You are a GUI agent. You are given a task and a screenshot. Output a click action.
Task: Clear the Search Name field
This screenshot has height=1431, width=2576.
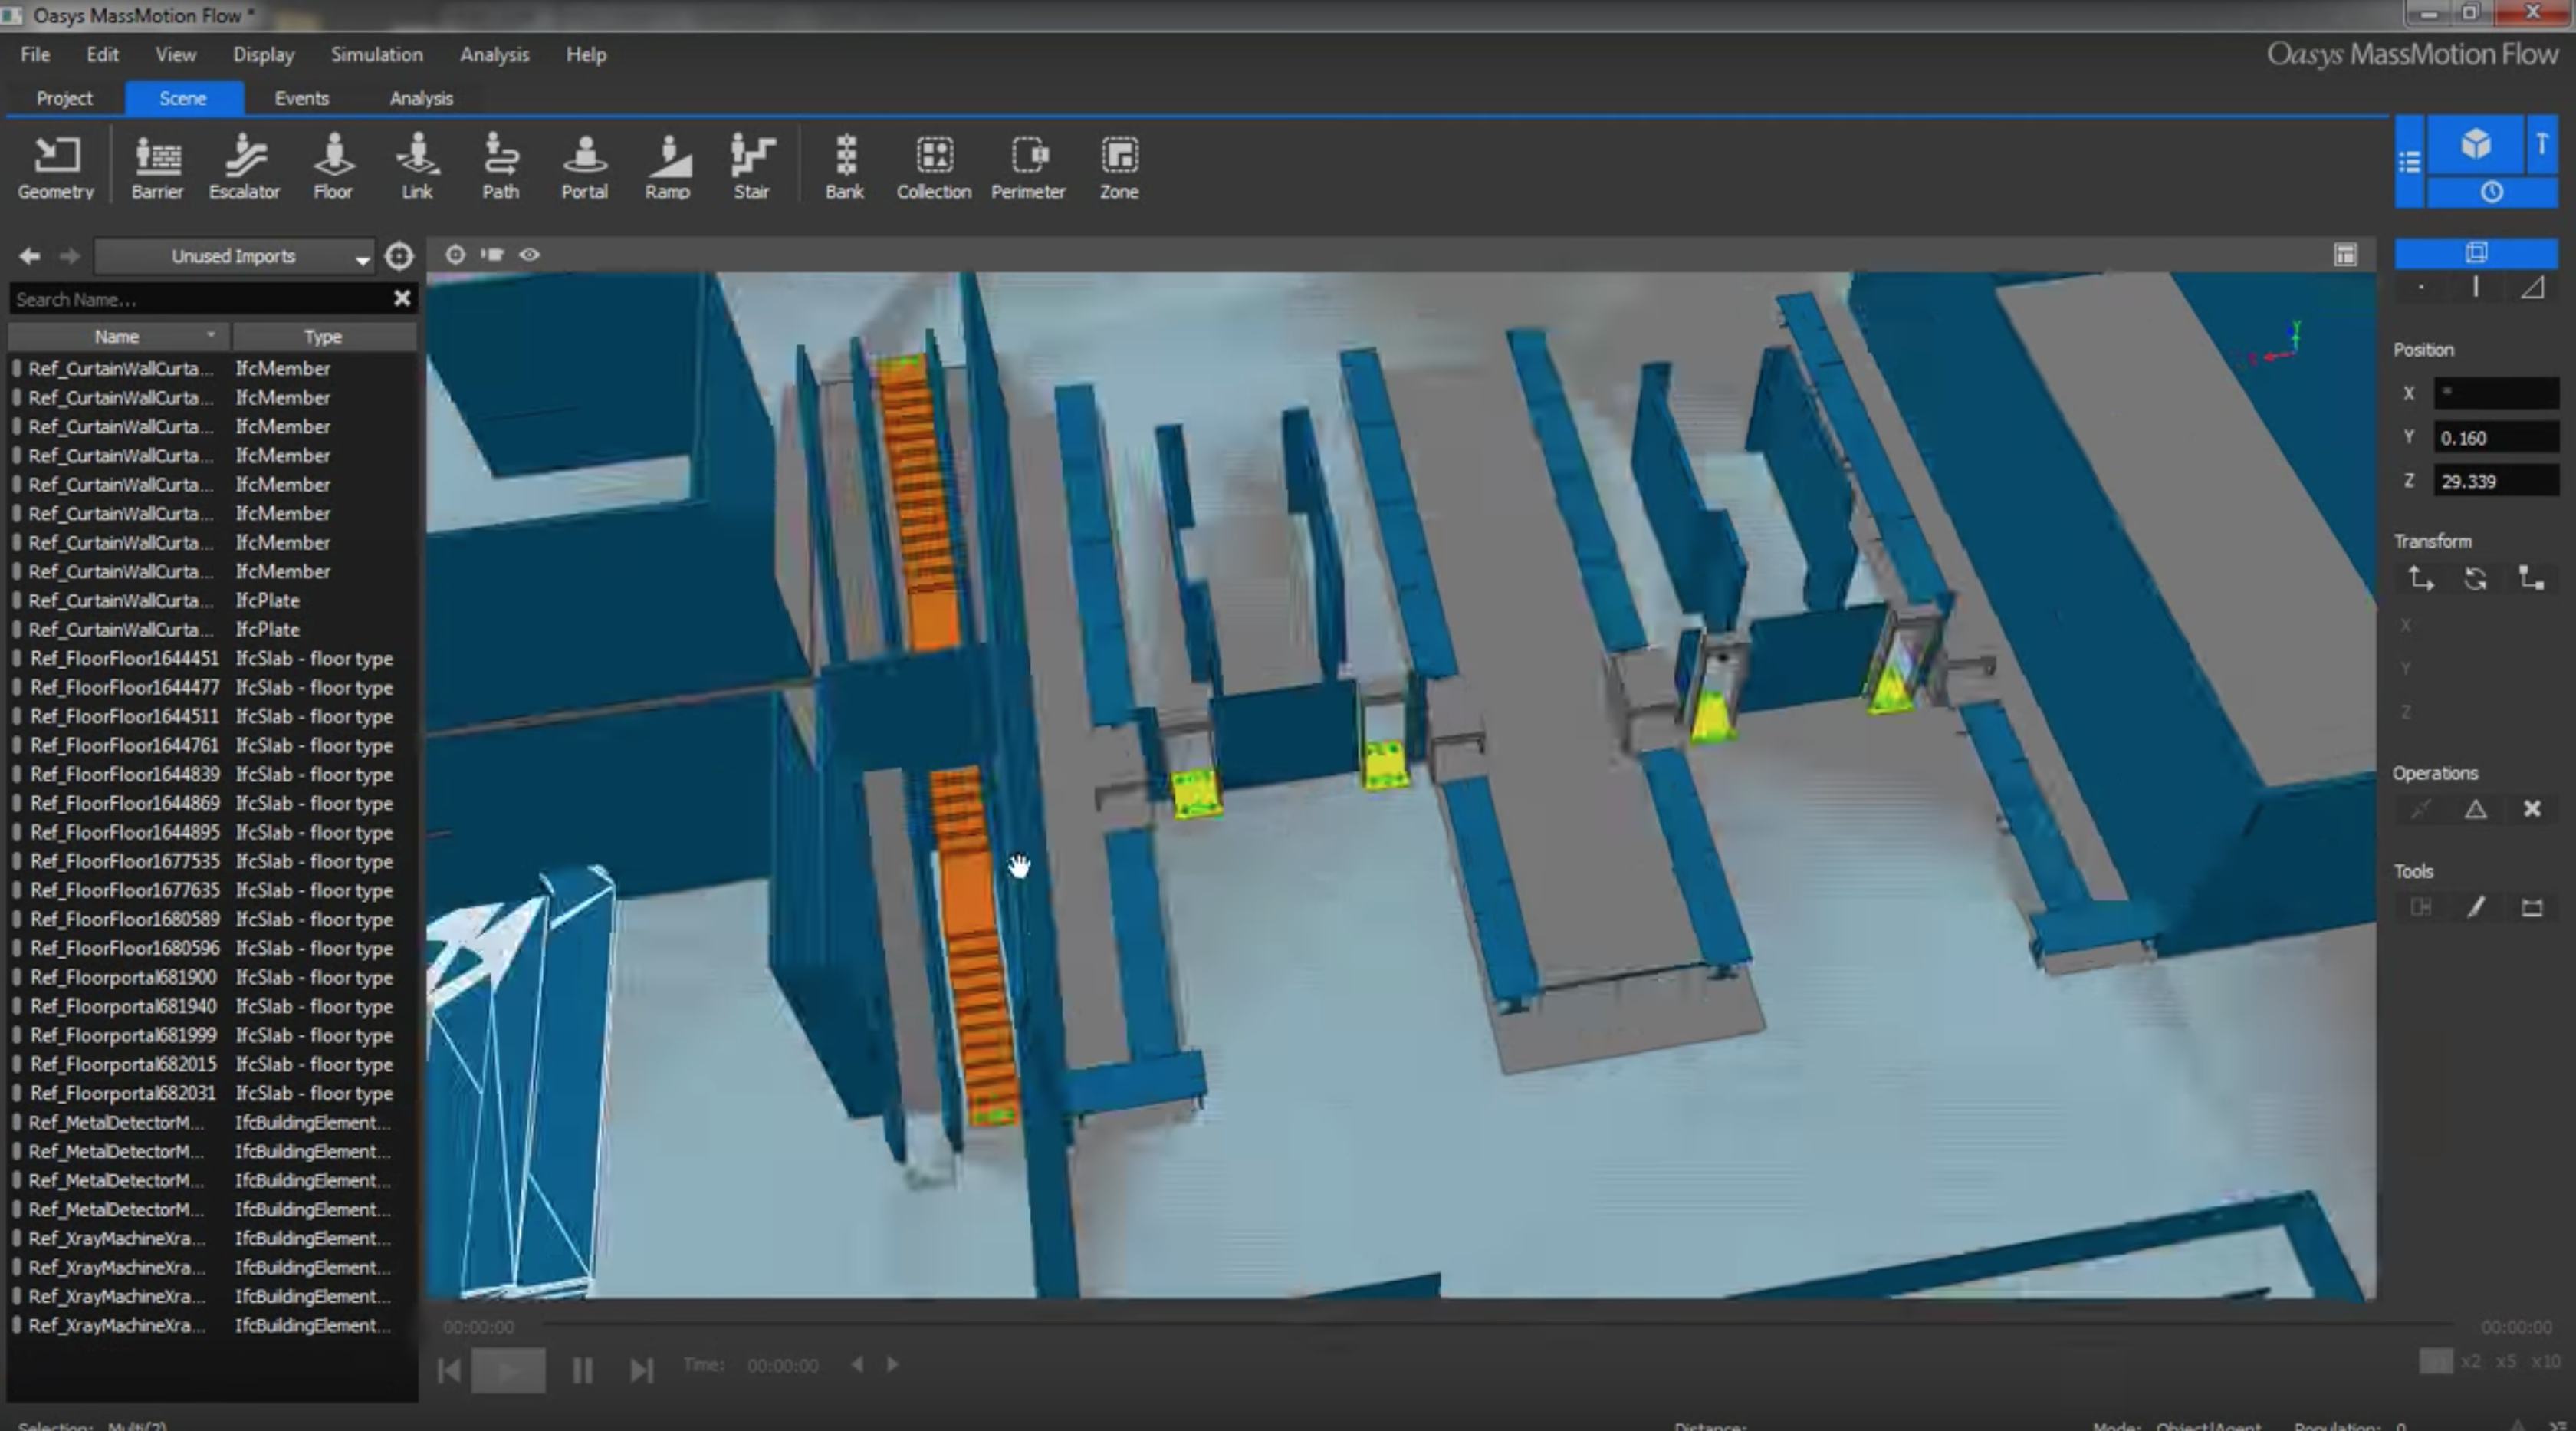click(402, 298)
